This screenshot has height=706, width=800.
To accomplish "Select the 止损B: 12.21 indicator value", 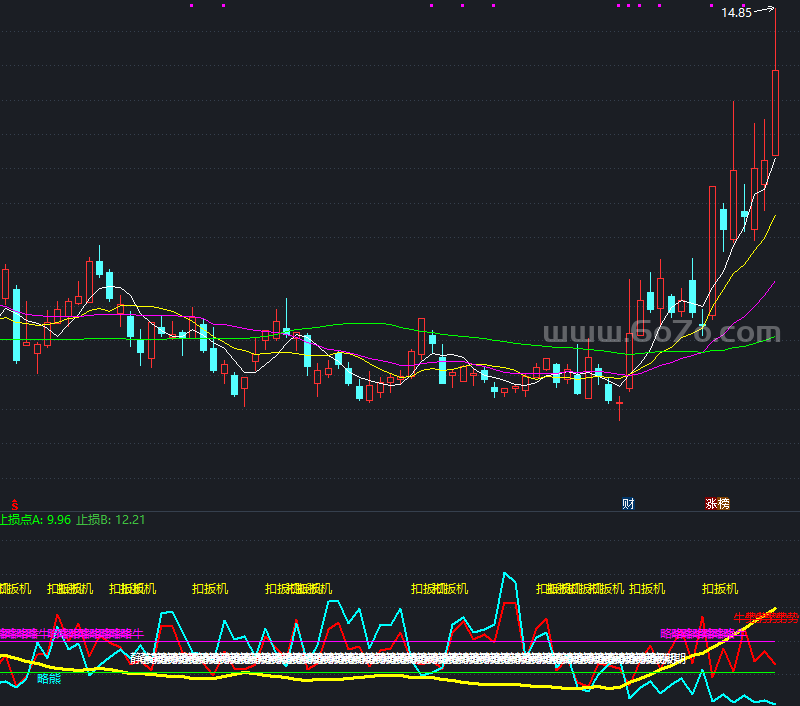I will [111, 520].
